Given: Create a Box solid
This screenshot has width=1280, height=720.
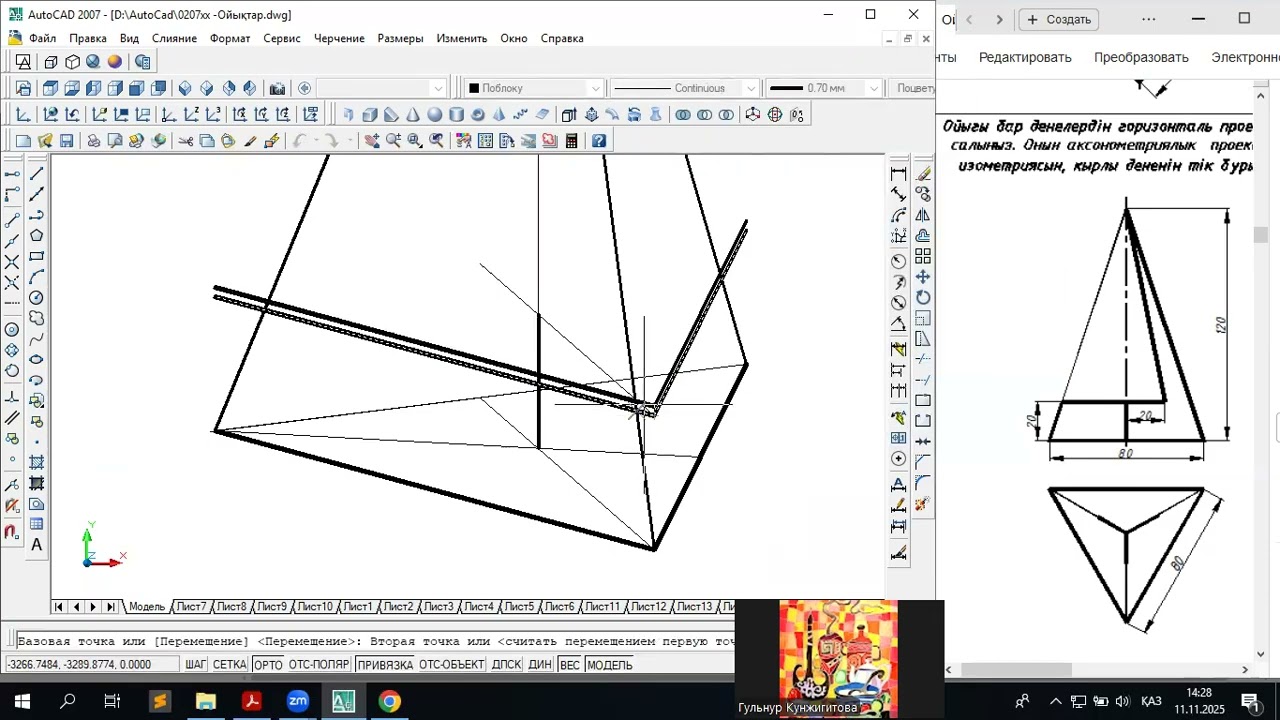Looking at the screenshot, I should (369, 114).
